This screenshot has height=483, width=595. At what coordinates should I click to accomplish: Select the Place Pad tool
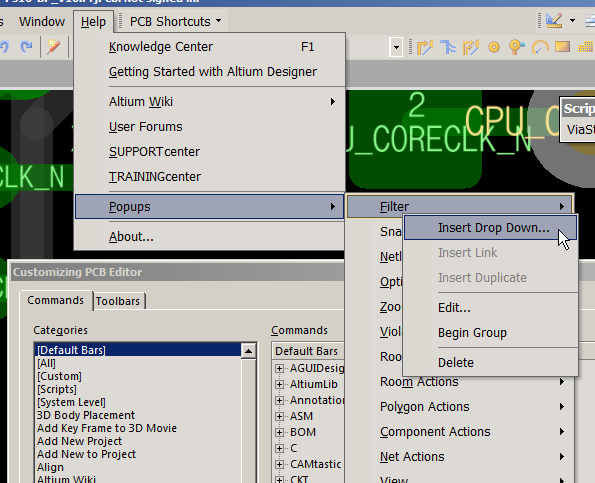pos(494,47)
